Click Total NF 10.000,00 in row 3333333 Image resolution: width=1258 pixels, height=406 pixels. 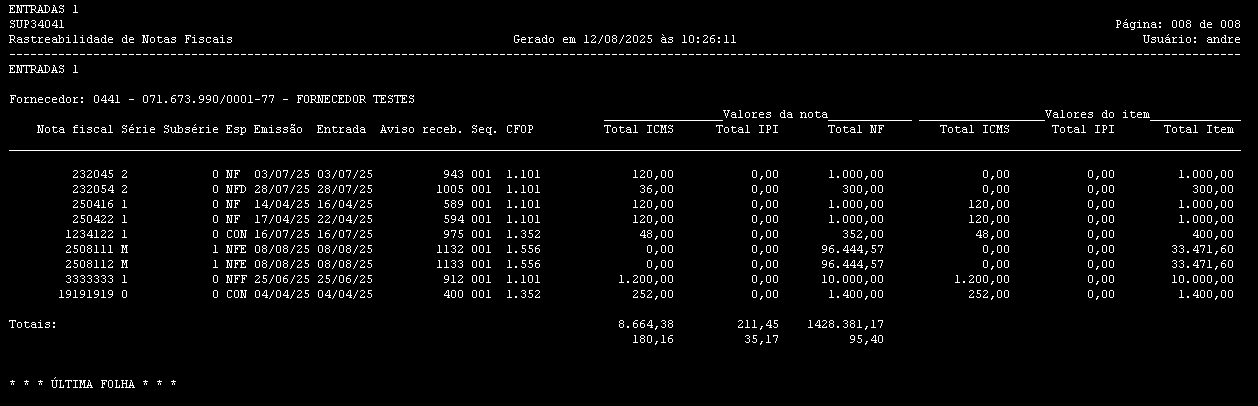tap(853, 279)
